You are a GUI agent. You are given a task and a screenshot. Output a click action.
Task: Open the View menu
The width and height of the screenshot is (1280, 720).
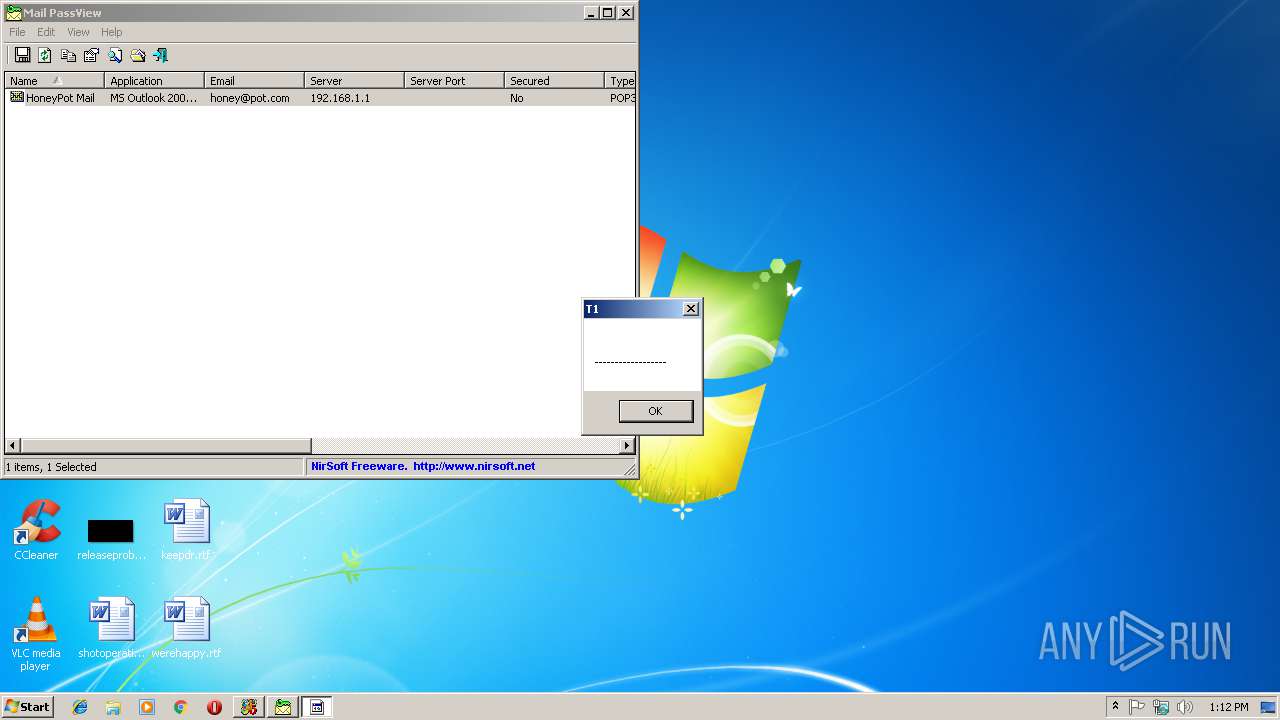coord(78,32)
